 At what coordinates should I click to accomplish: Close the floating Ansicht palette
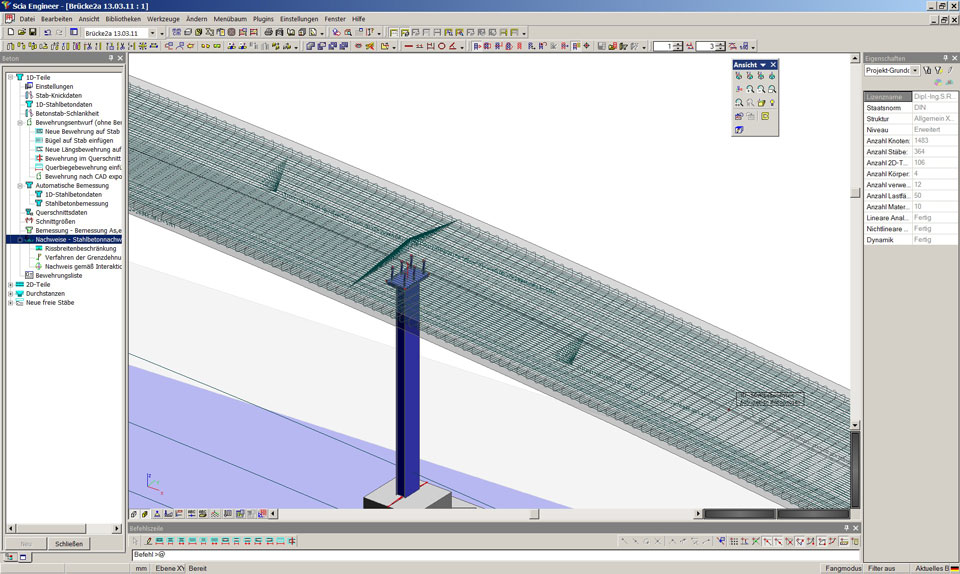point(773,65)
